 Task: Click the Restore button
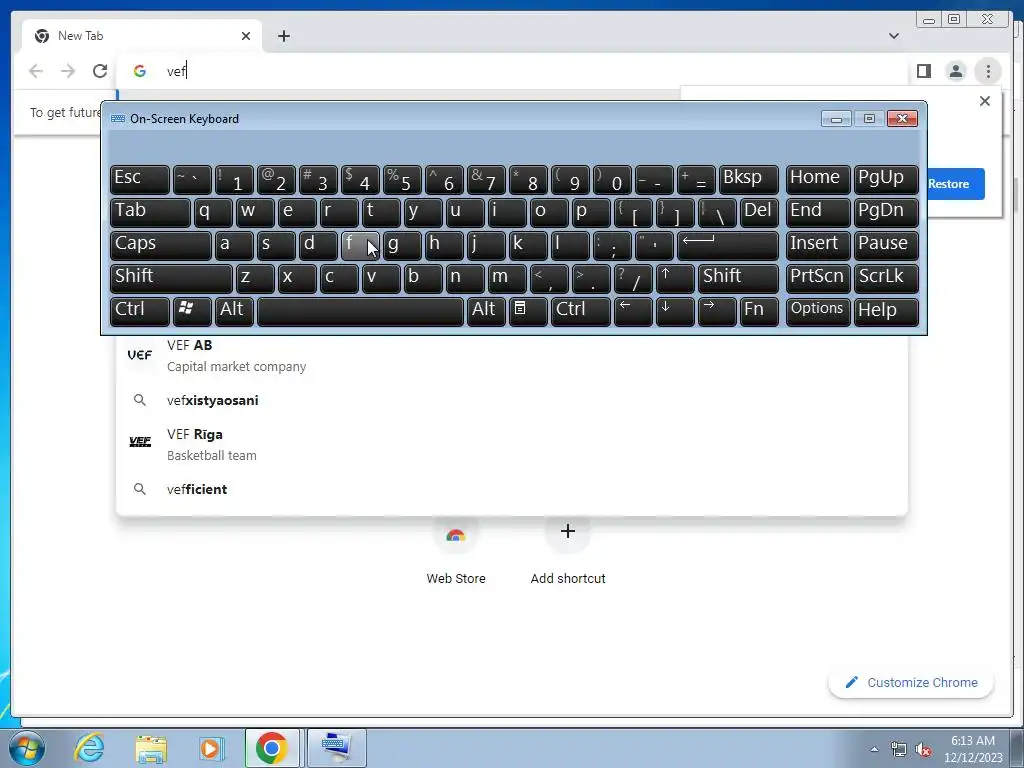click(949, 184)
